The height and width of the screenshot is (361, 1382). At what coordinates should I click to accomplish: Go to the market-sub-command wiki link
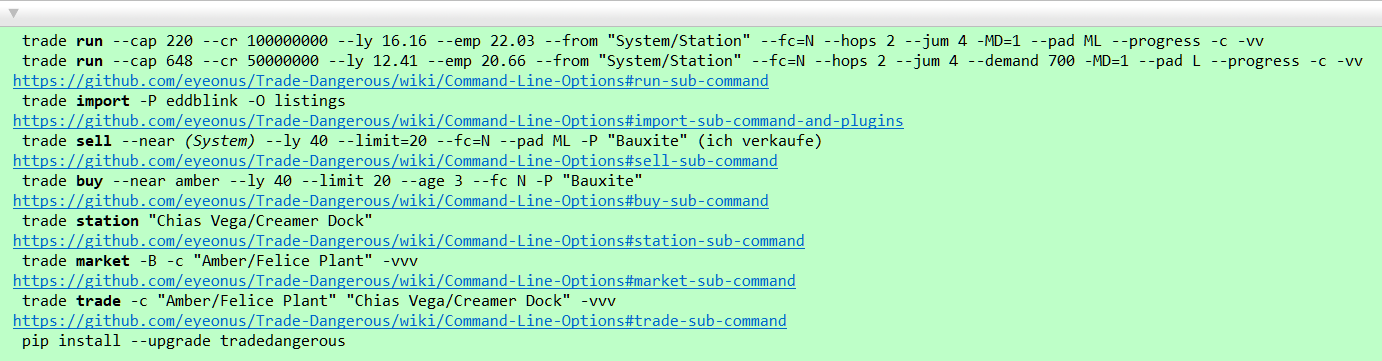pyautogui.click(x=404, y=280)
